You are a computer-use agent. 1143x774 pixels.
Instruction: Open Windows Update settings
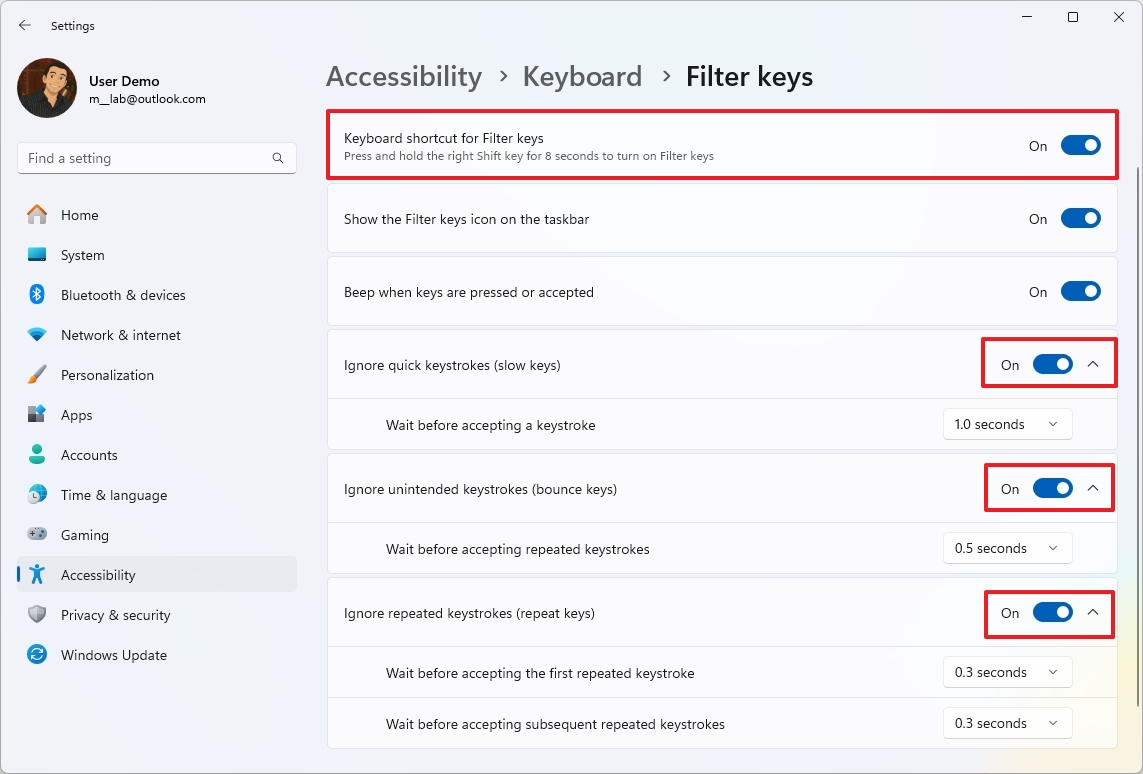pyautogui.click(x=115, y=655)
